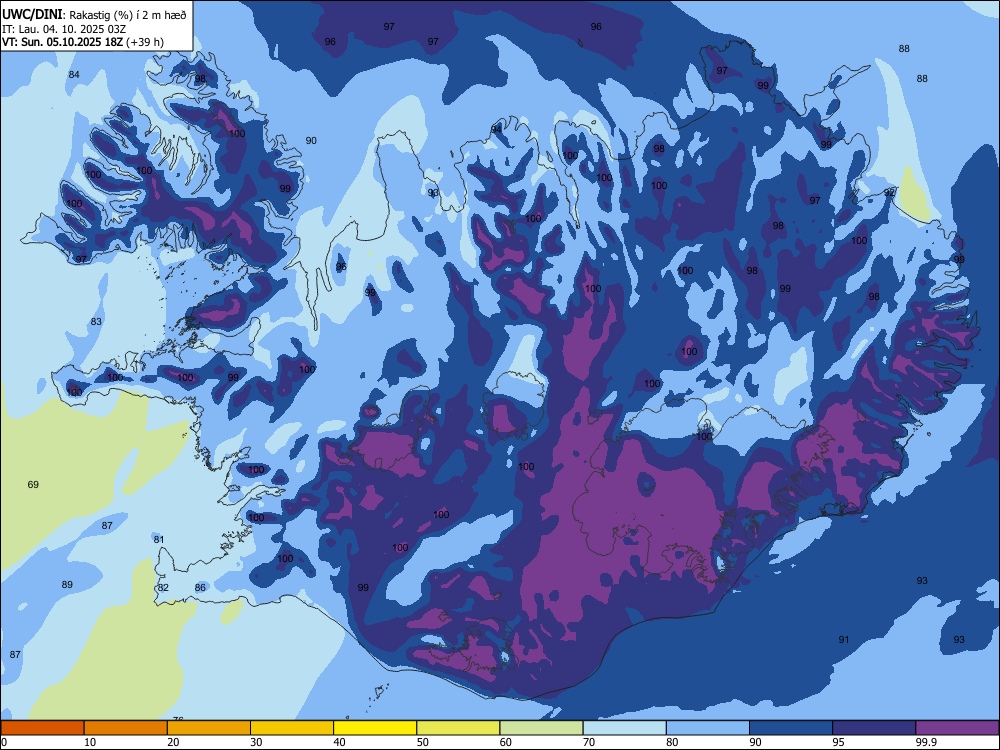Click the light green 60–70 legend swatch
The image size is (1000, 750).
point(541,728)
